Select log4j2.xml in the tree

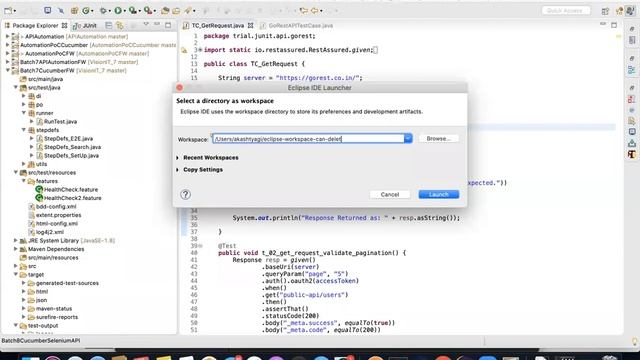click(x=50, y=232)
